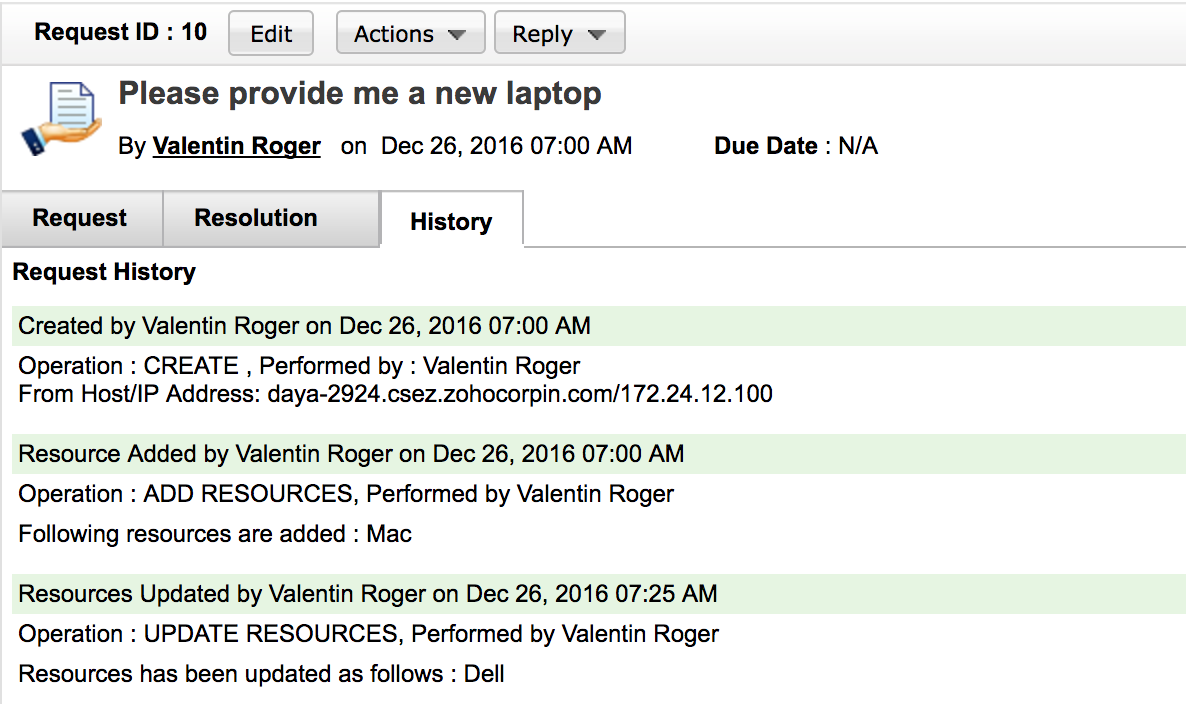1186x704 pixels.
Task: Open the Actions dropdown menu
Action: point(410,32)
